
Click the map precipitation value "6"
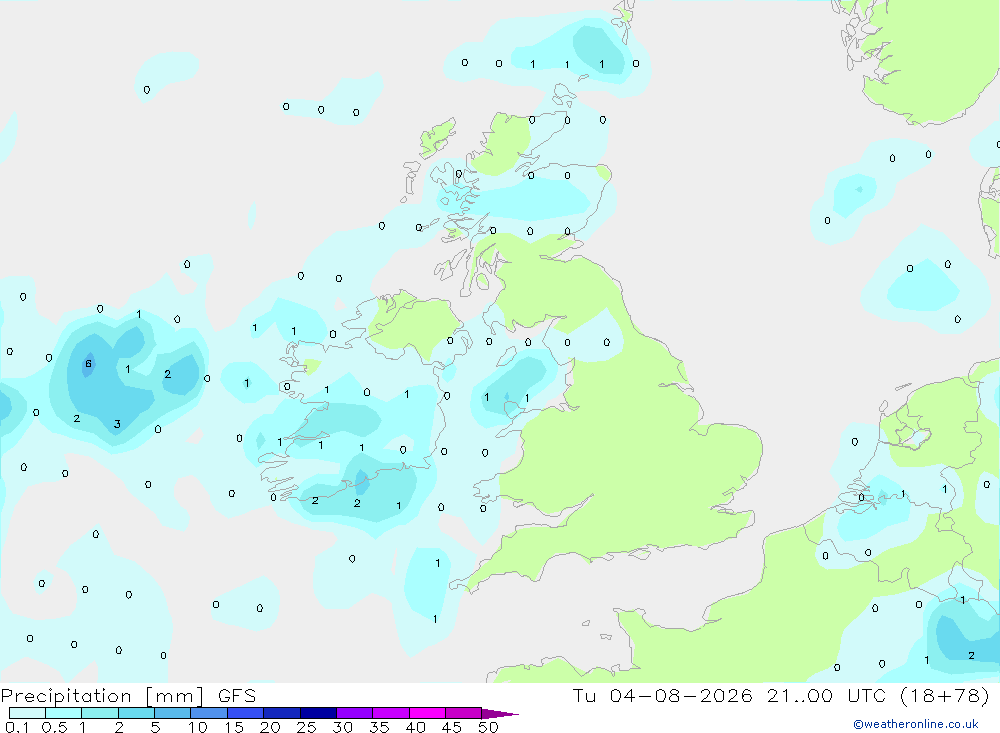point(88,364)
